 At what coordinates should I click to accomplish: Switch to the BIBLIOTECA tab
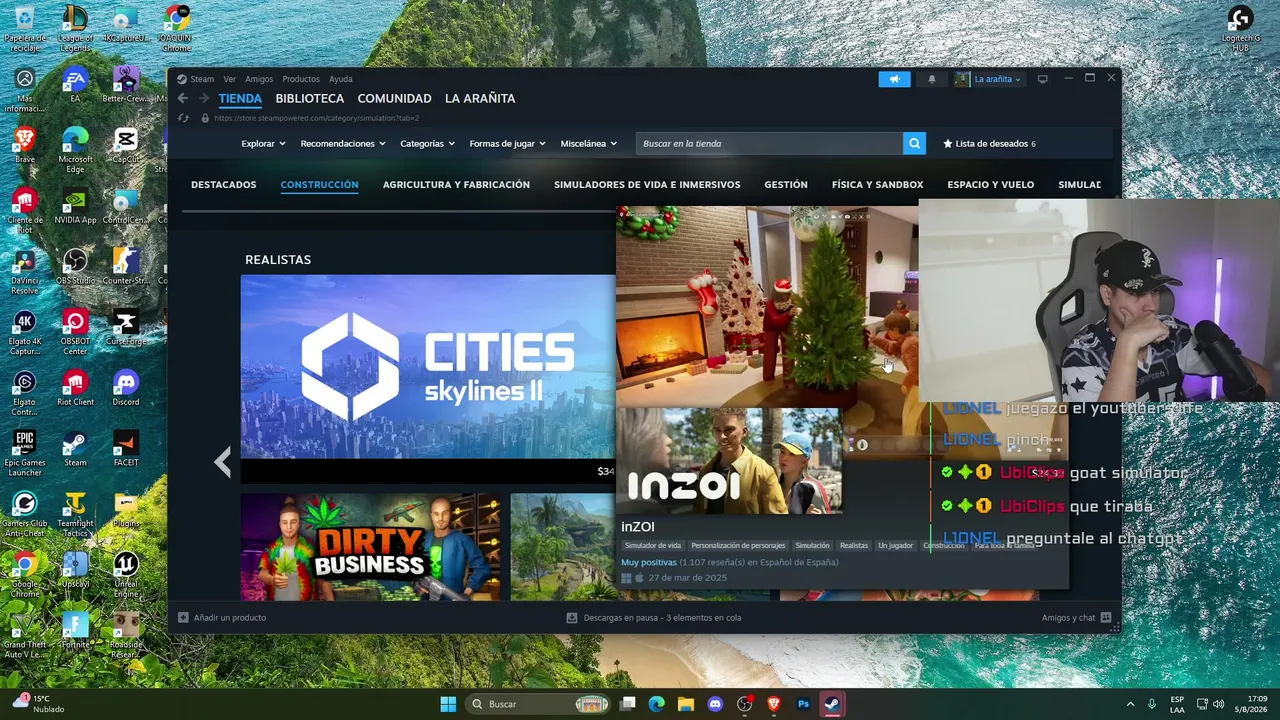coord(310,98)
